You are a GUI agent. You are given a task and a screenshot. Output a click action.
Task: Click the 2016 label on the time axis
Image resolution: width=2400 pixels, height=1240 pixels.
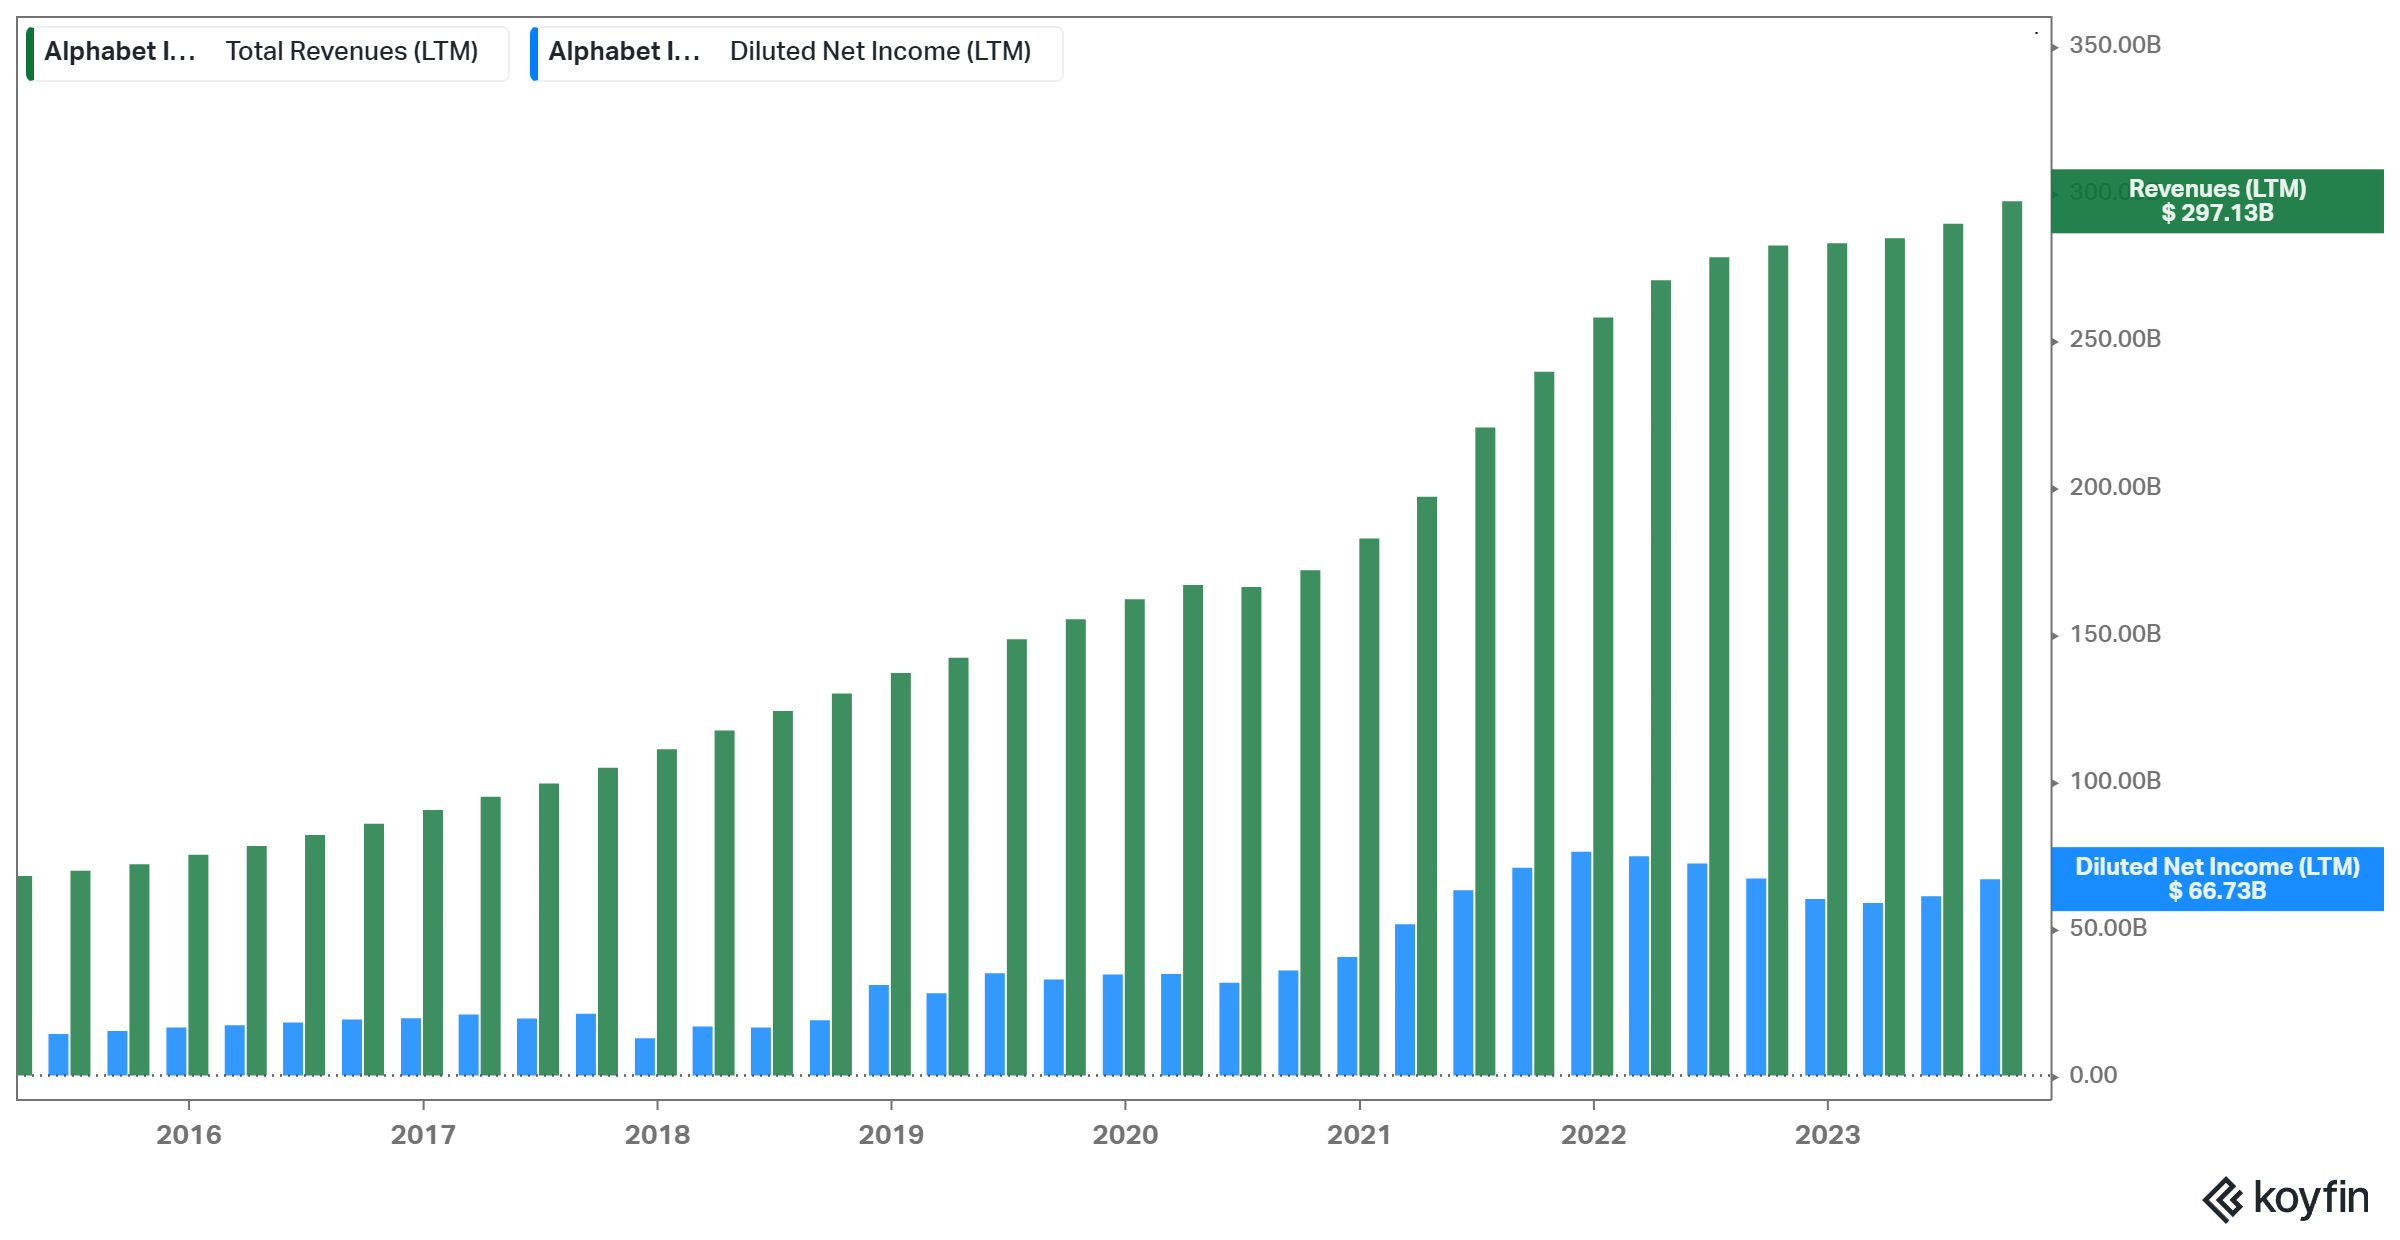pyautogui.click(x=188, y=1135)
